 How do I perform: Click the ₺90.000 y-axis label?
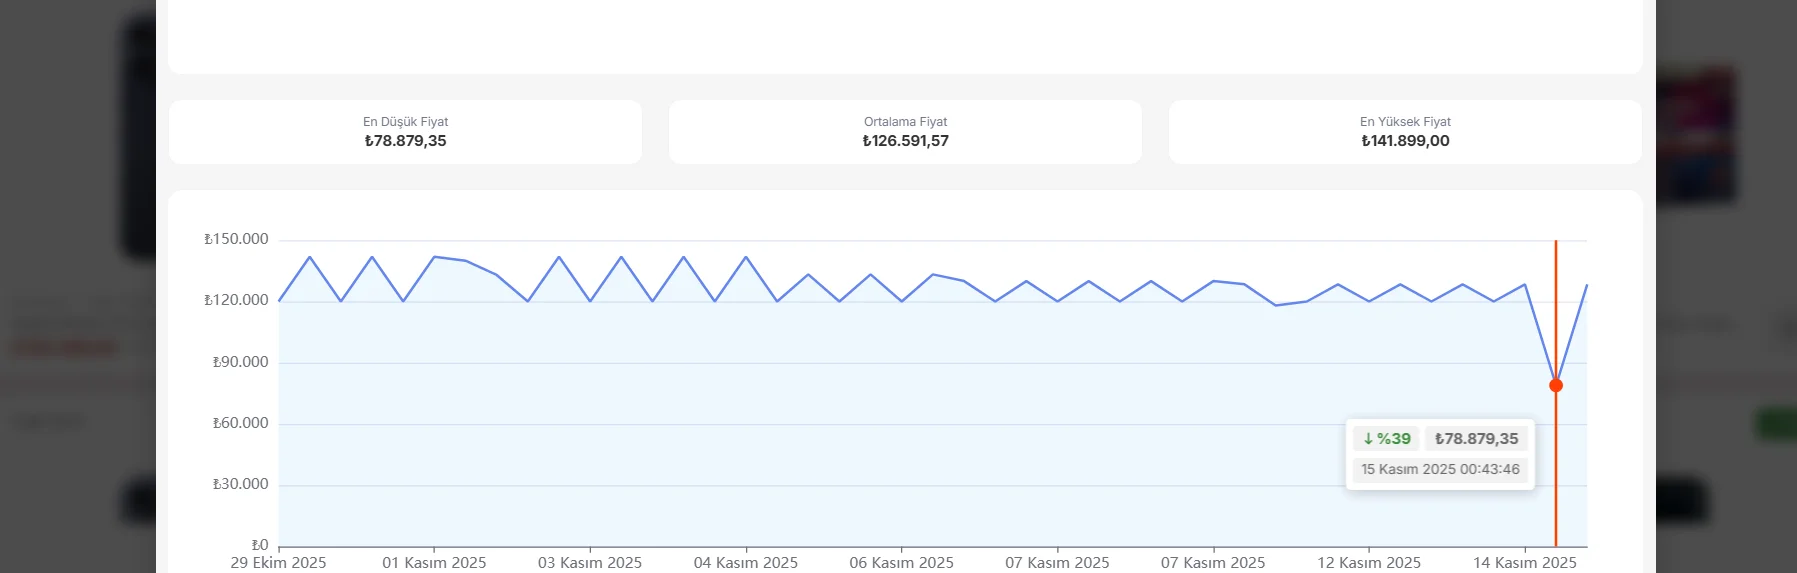(240, 362)
